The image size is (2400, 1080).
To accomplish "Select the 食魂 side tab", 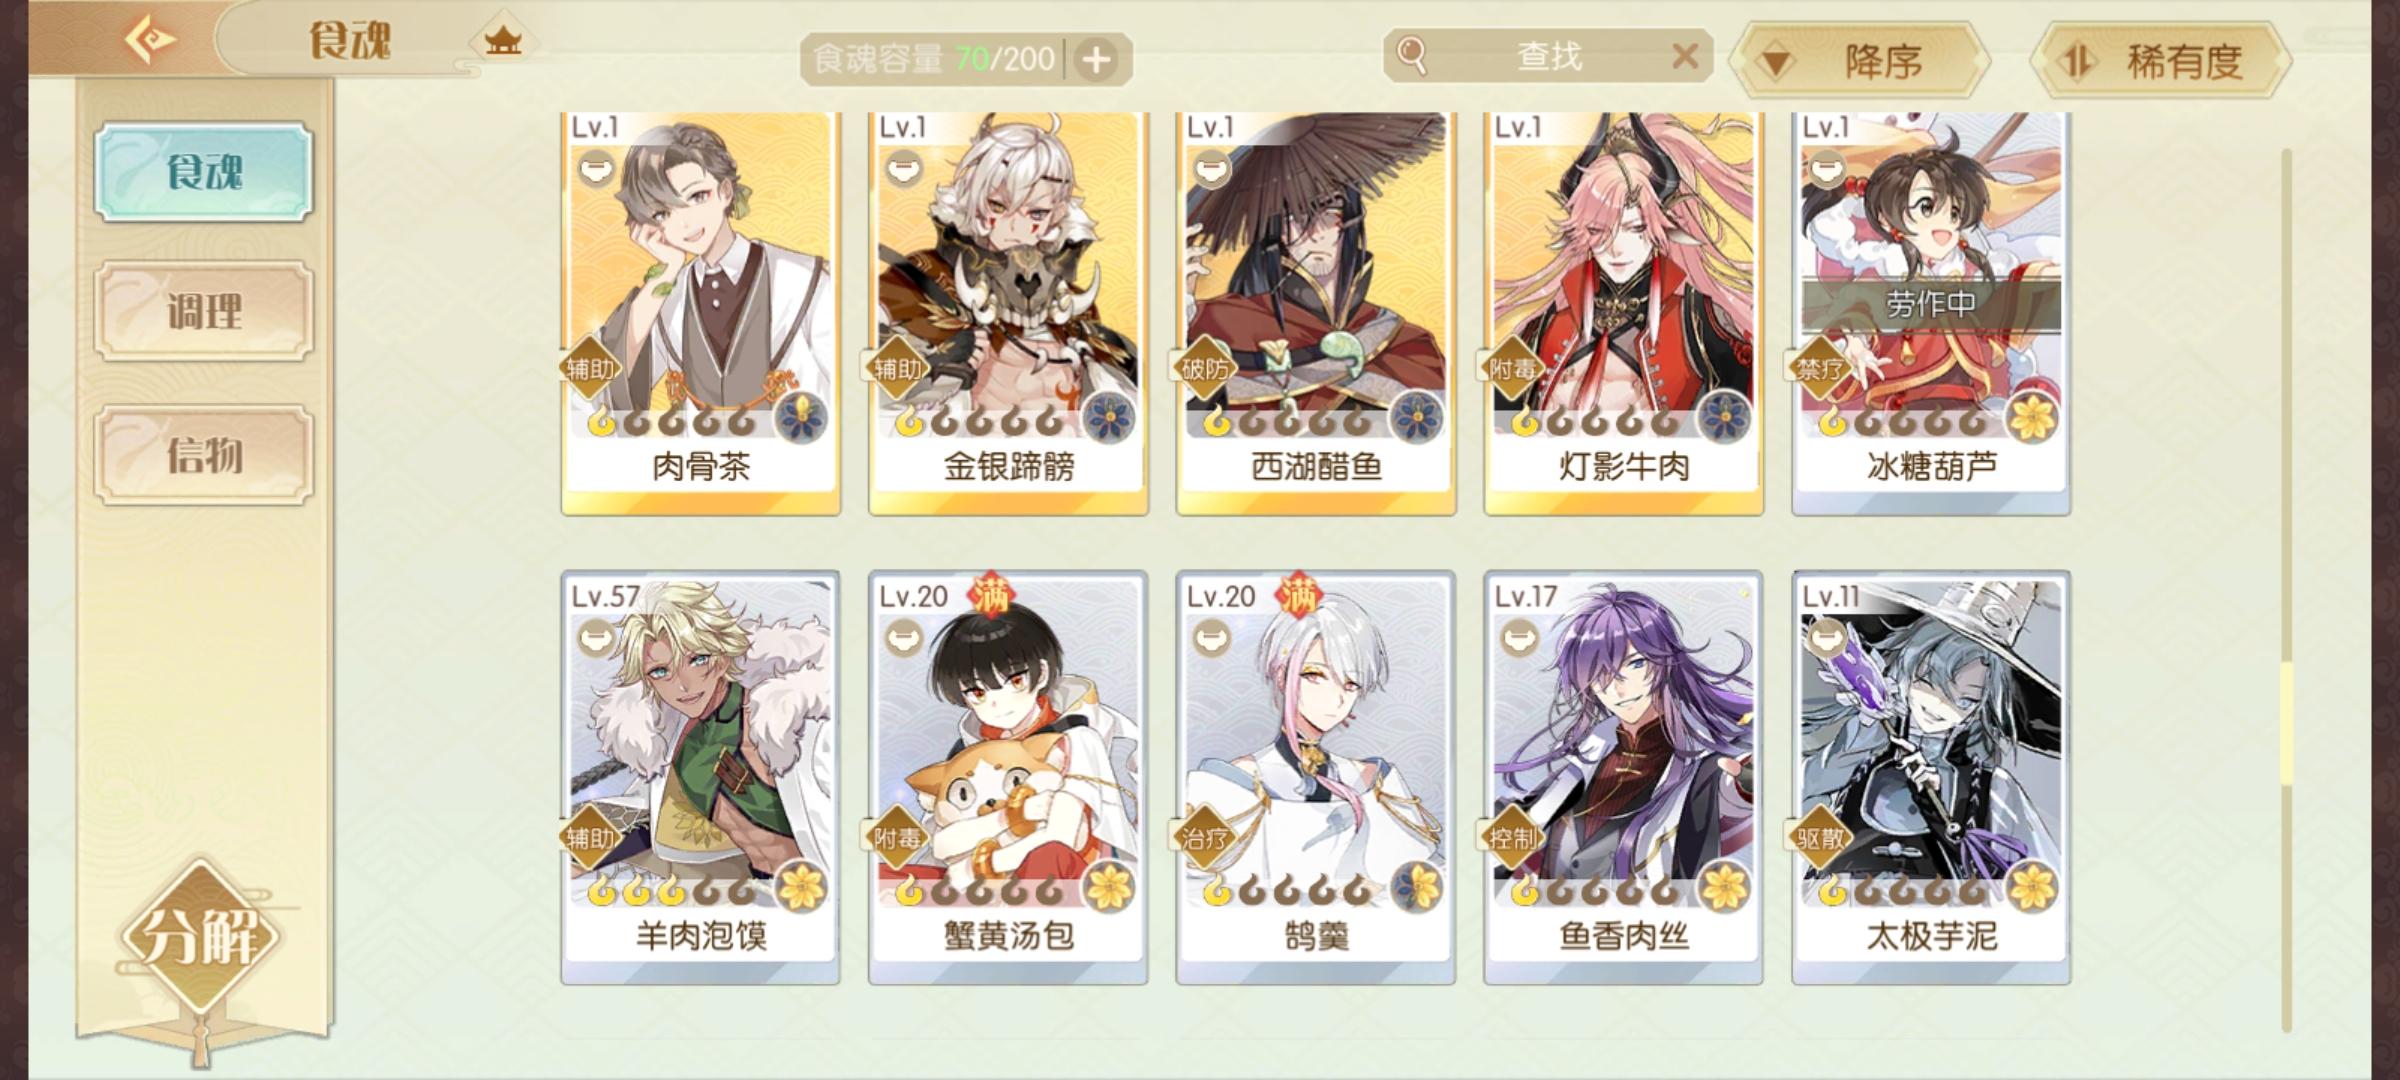I will coord(204,172).
